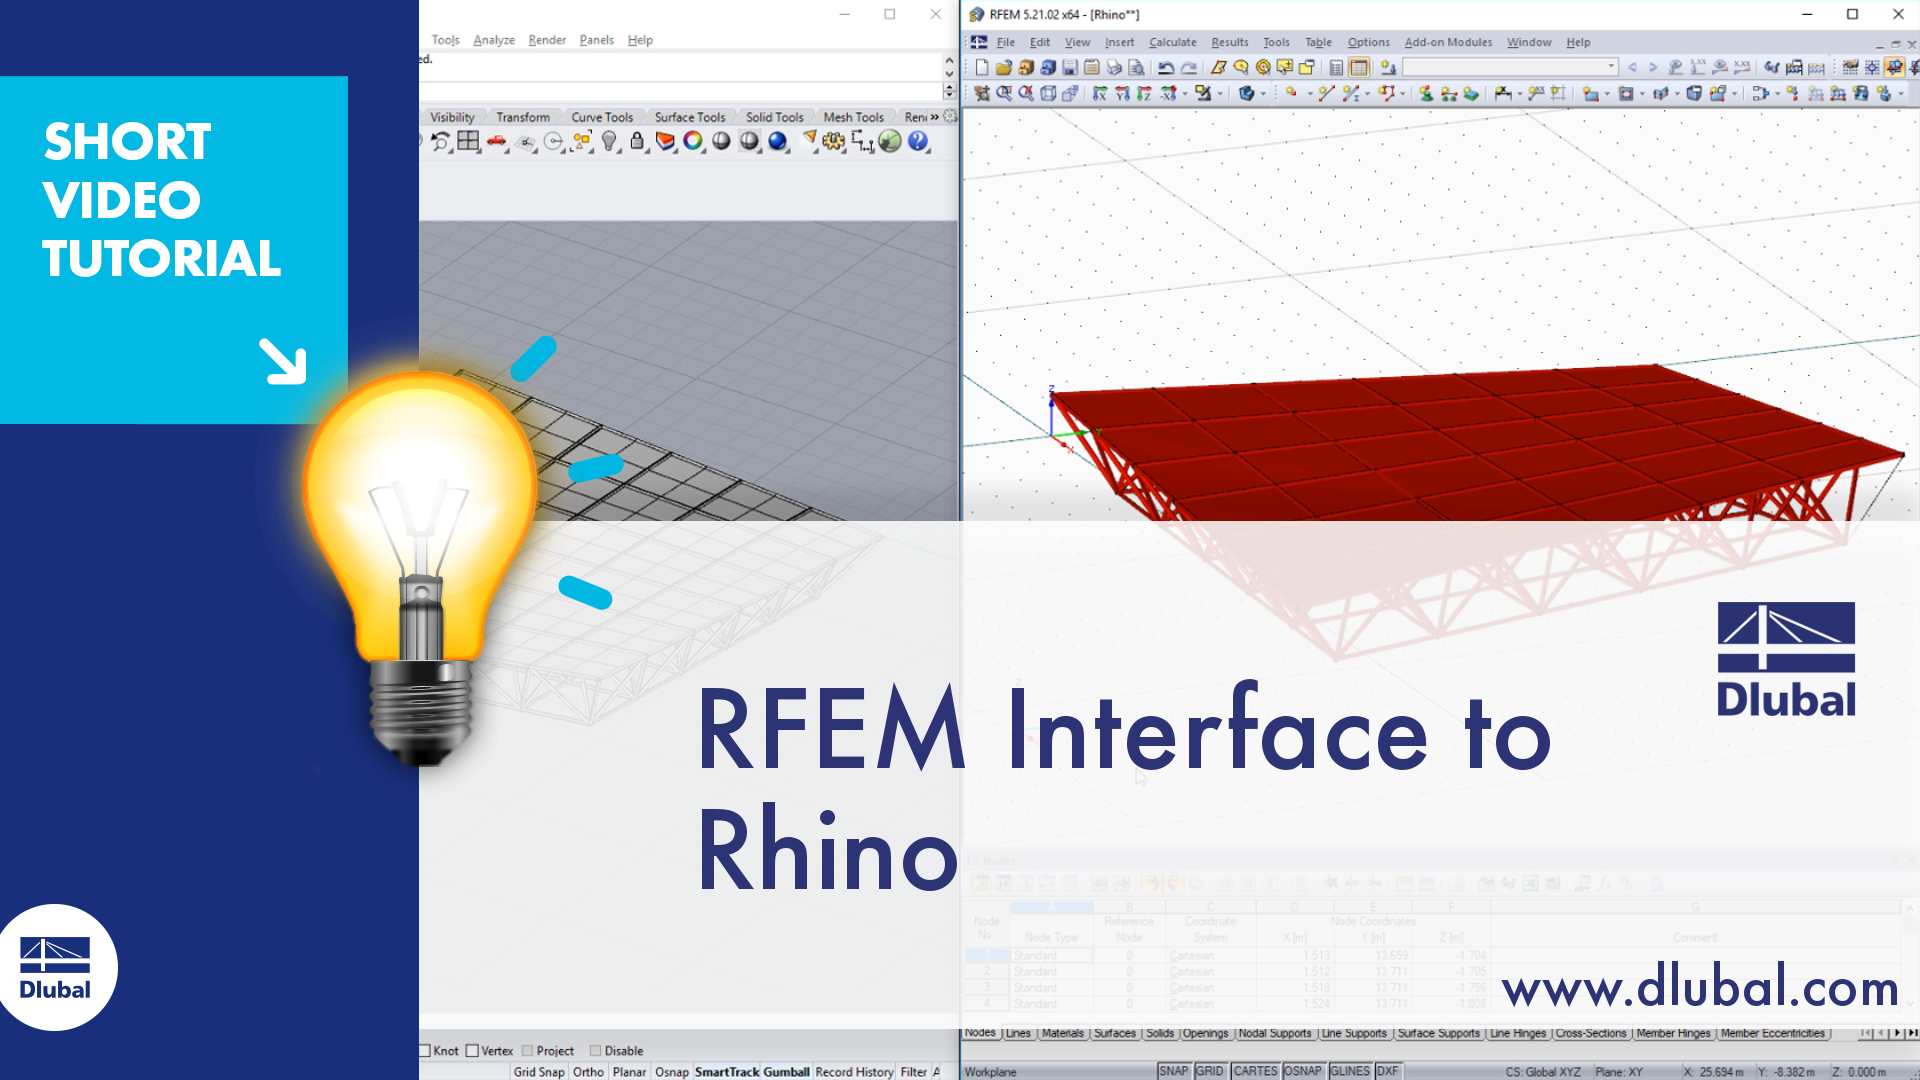Click the Rhino four-viewport layout icon
The image size is (1920, 1080).
point(468,142)
